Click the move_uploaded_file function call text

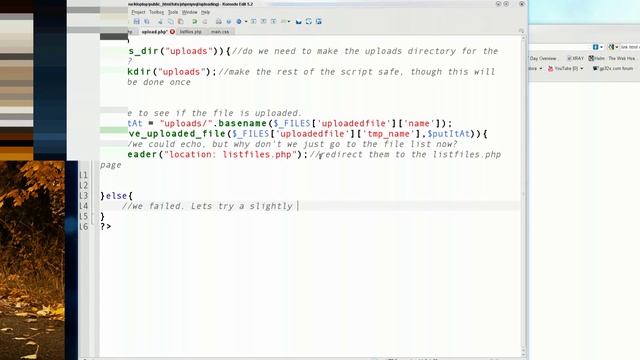click(x=177, y=134)
